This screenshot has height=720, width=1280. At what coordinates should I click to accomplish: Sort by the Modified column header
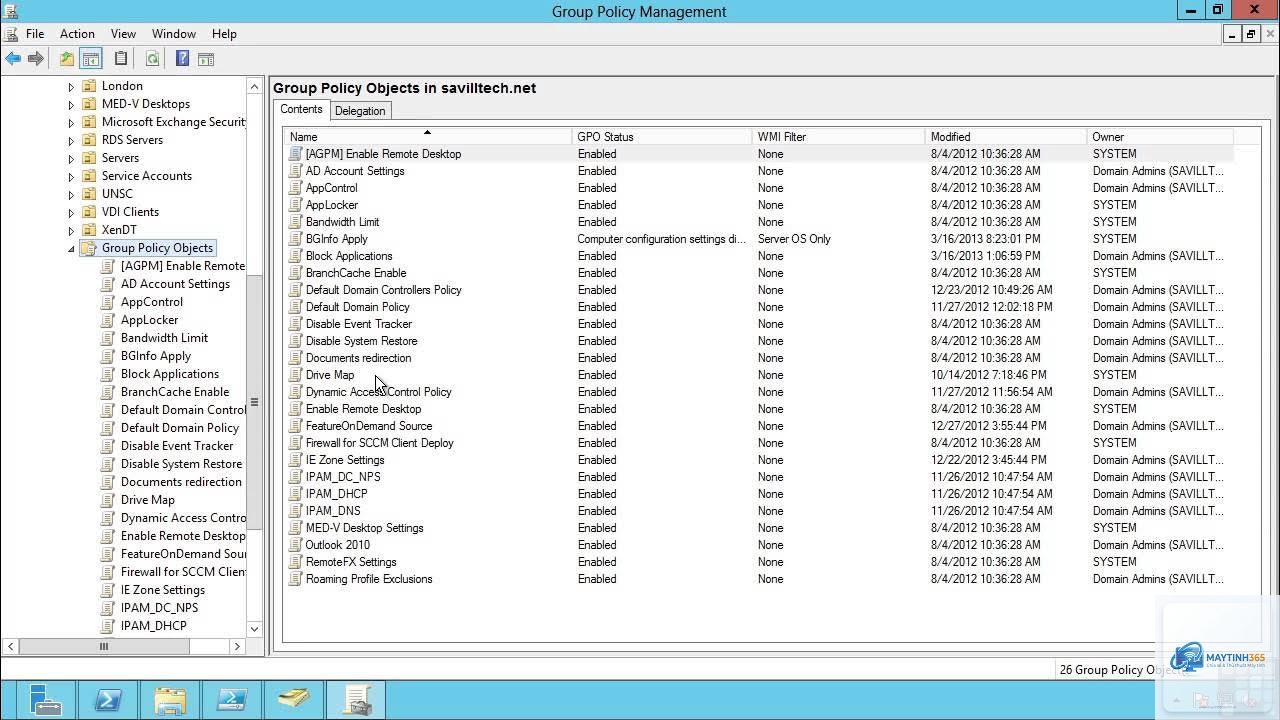click(1006, 137)
